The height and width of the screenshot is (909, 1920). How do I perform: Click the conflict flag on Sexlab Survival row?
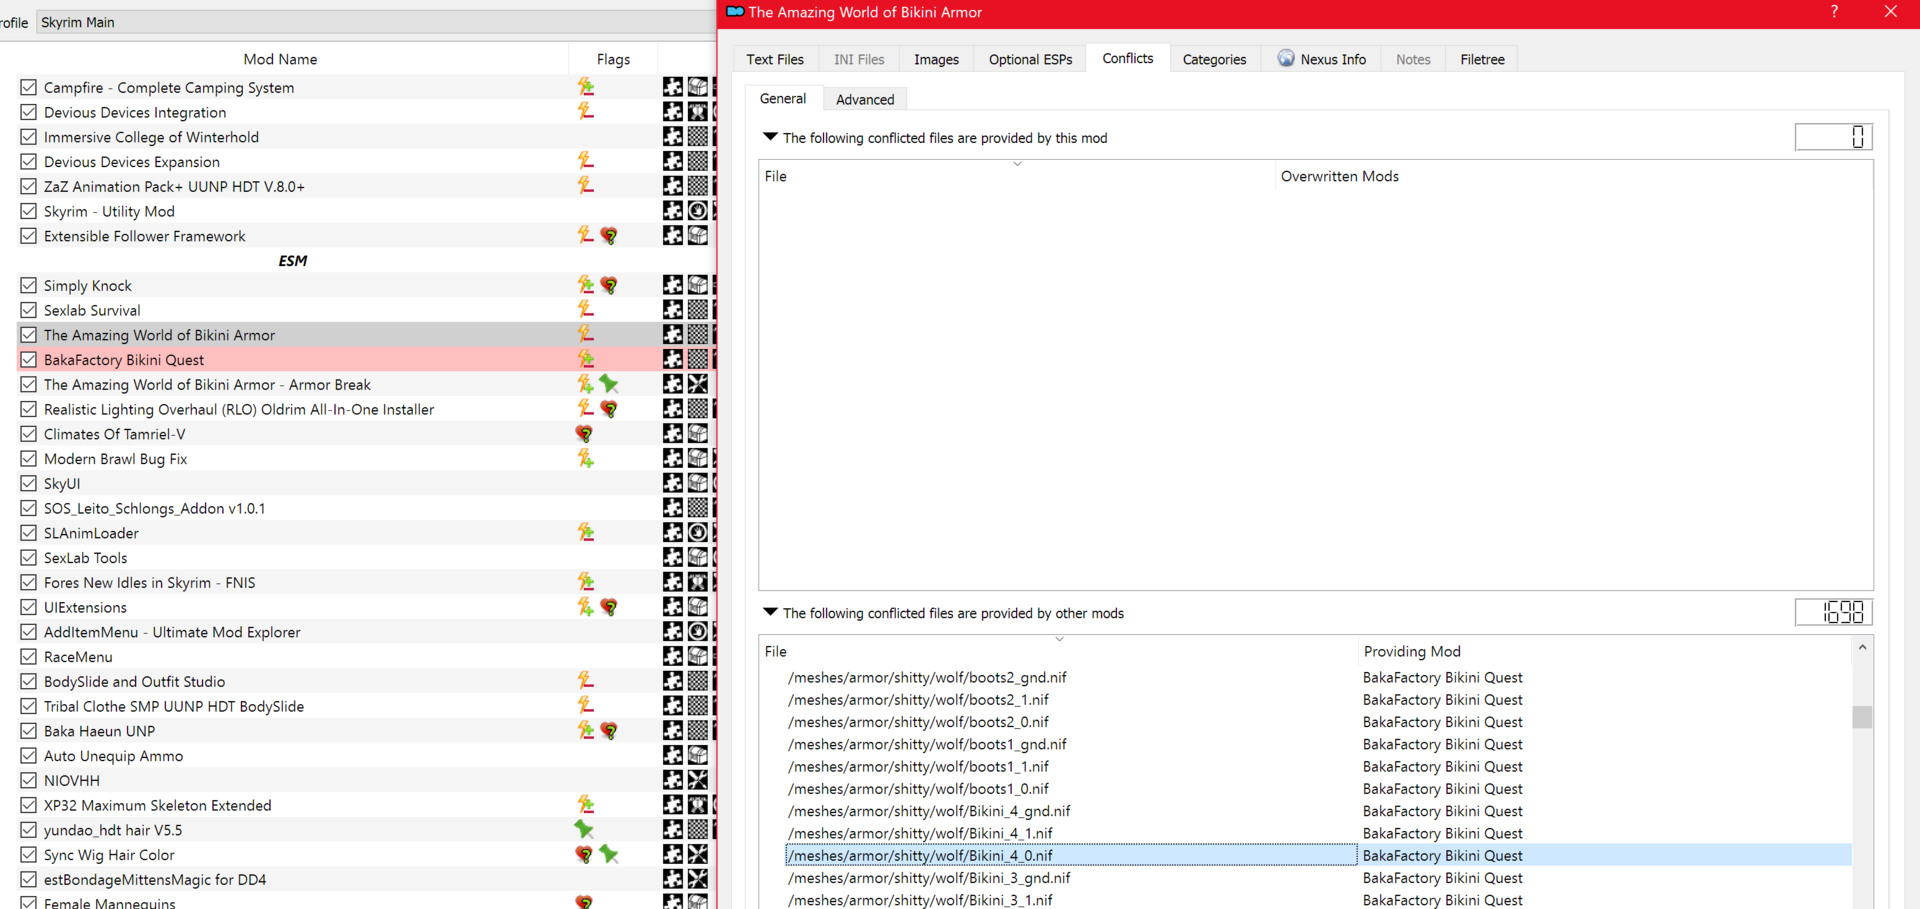tap(586, 310)
